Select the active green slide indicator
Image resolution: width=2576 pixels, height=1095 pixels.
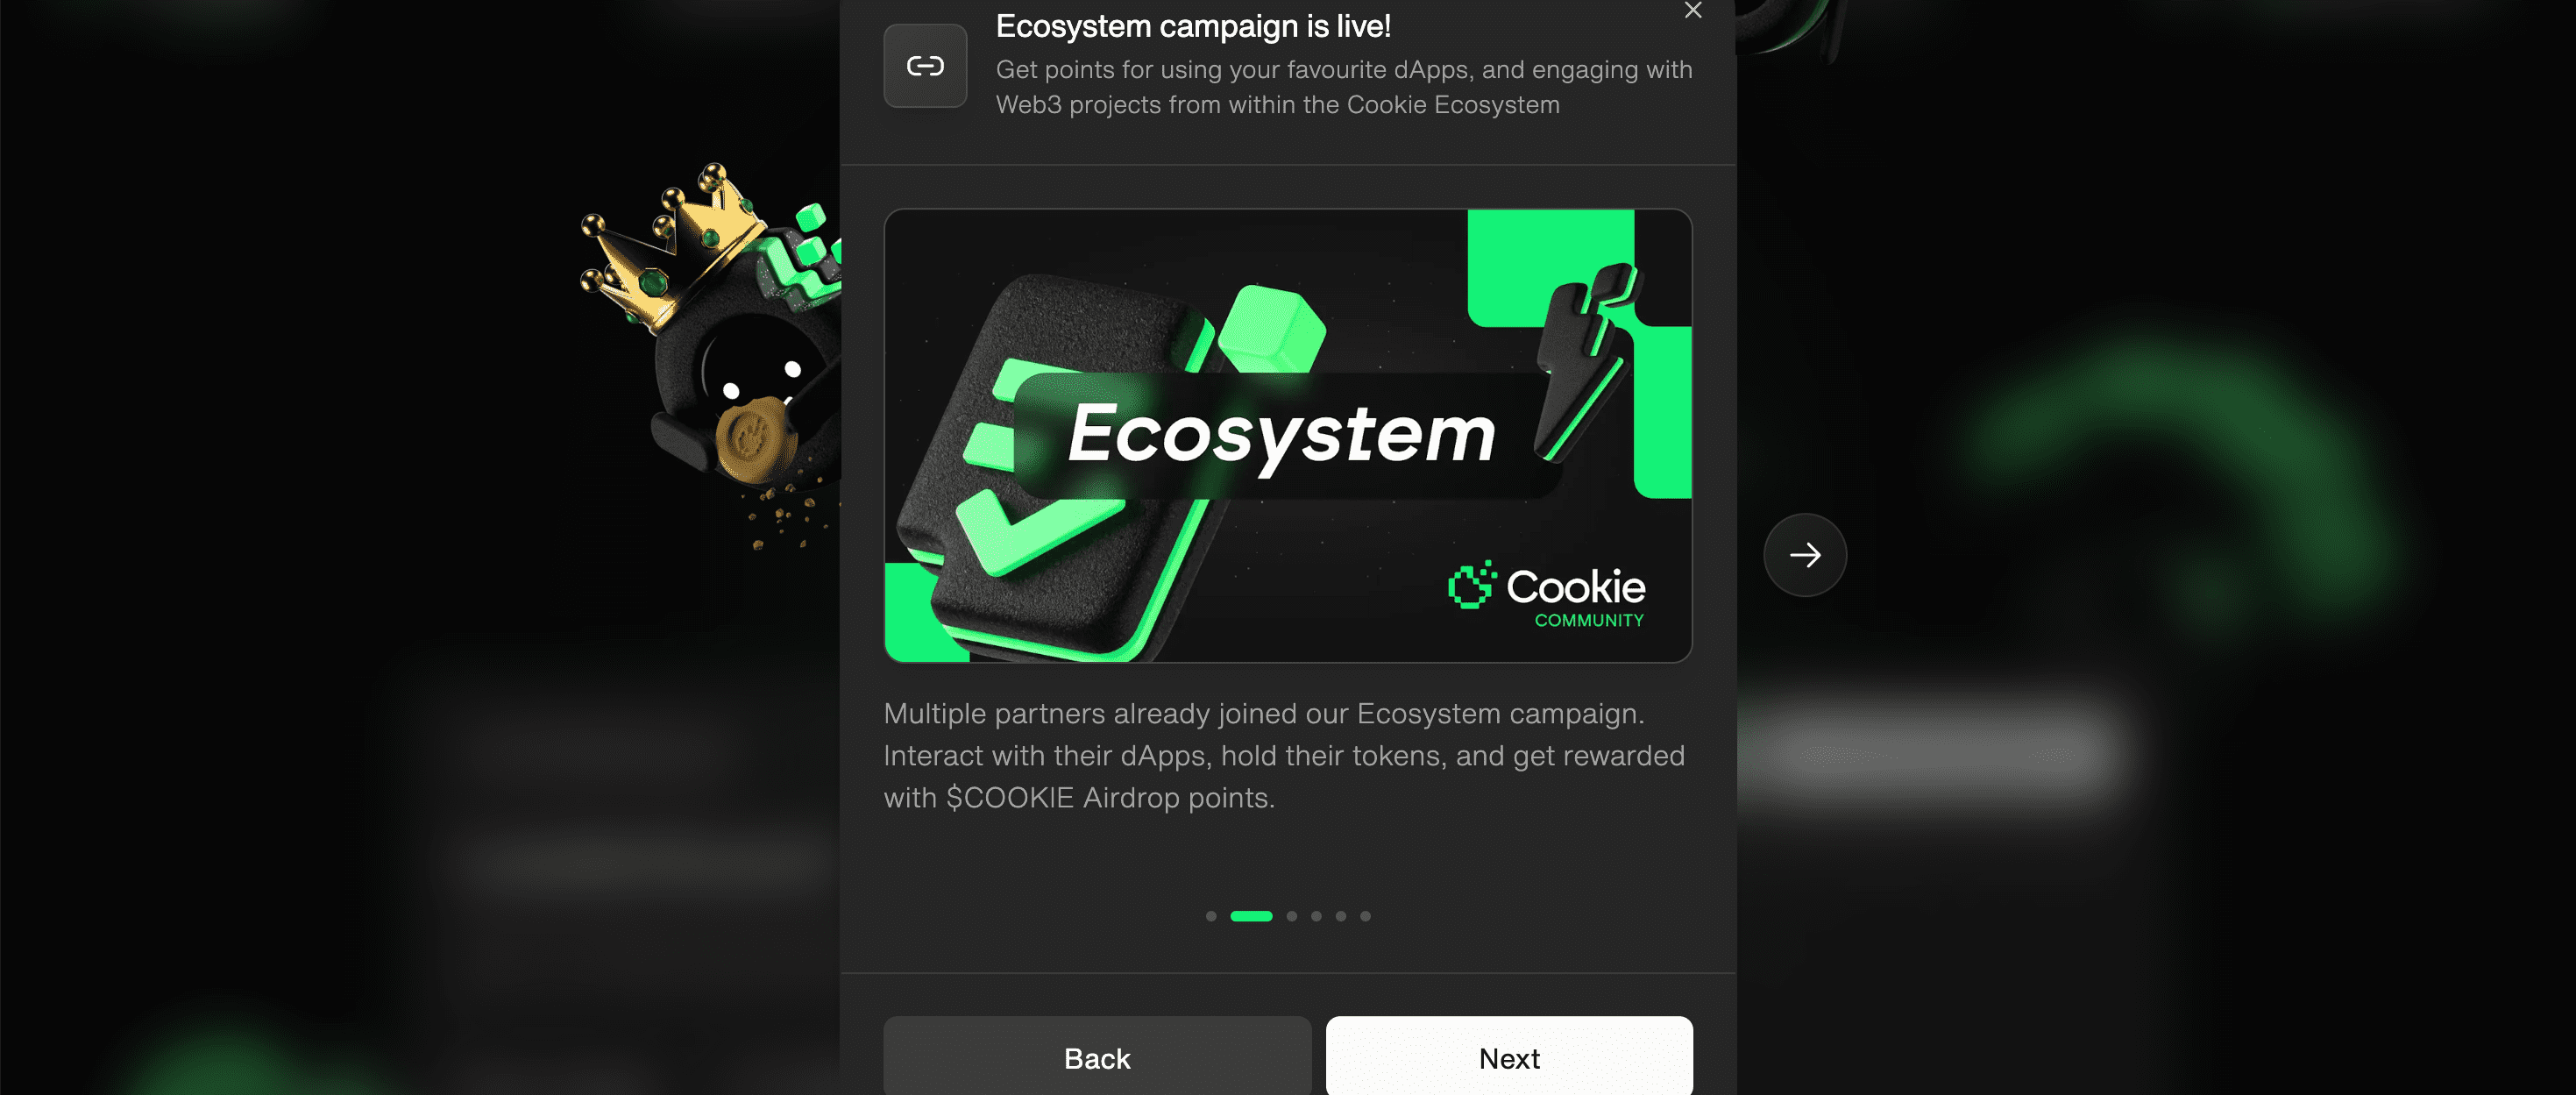point(1251,916)
